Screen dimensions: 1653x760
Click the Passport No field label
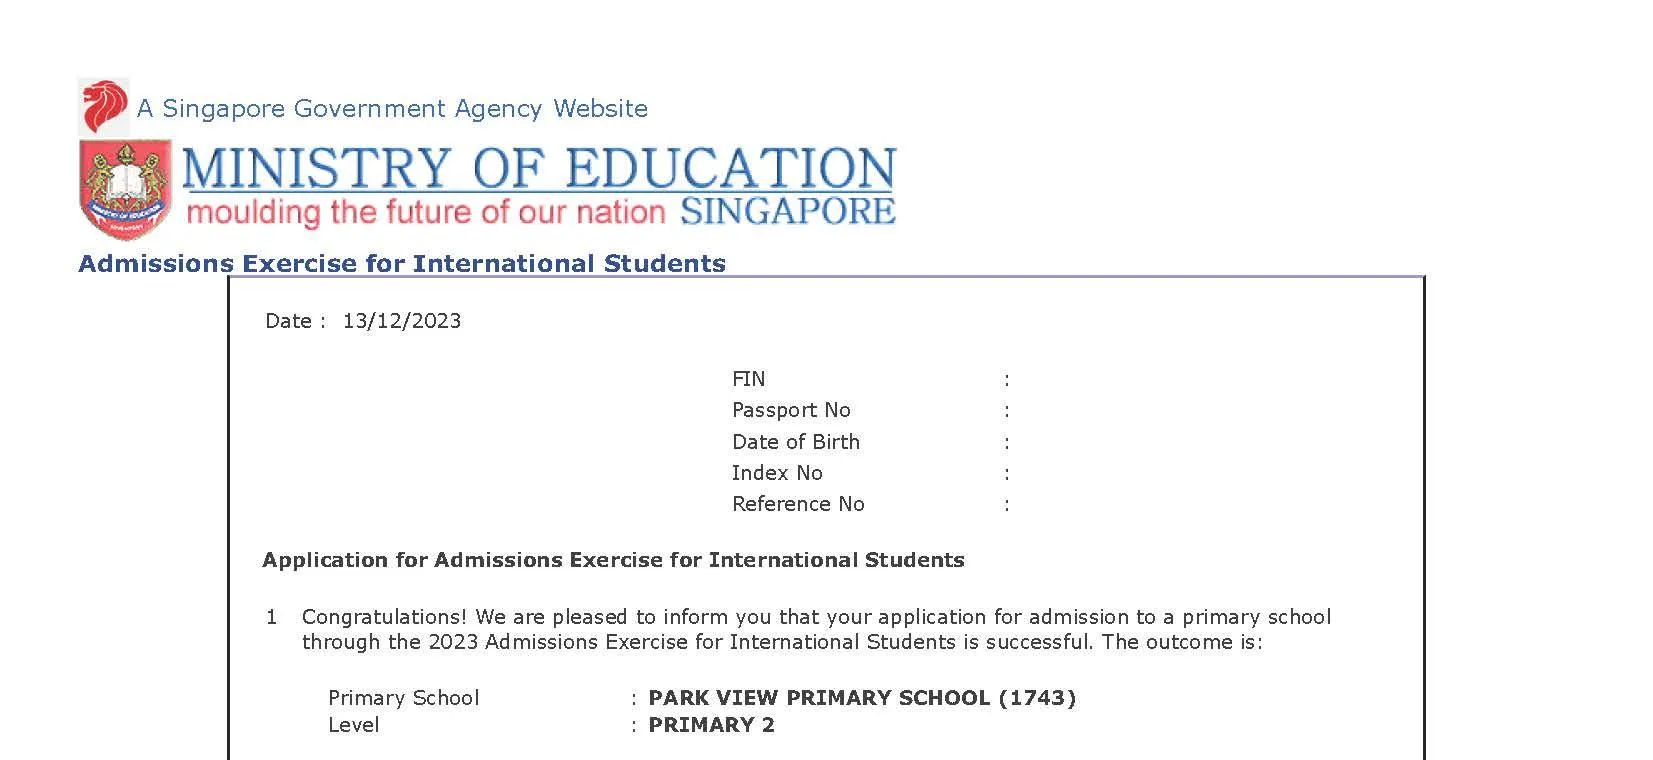tap(791, 410)
